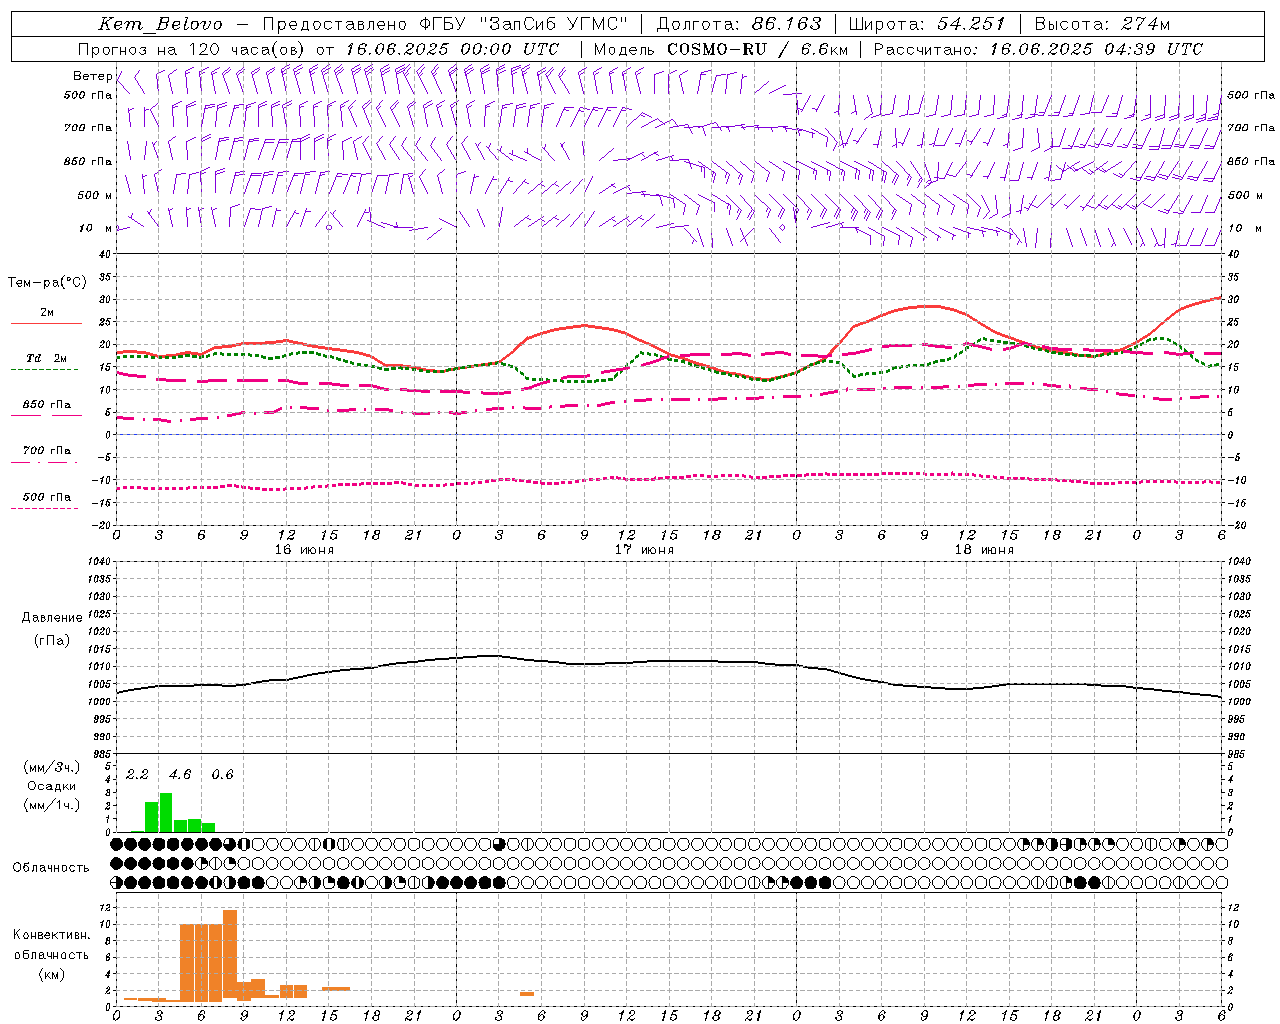Click the 850 гПа temperature legend label
Screen dimensions: 1280x1024
47,405
